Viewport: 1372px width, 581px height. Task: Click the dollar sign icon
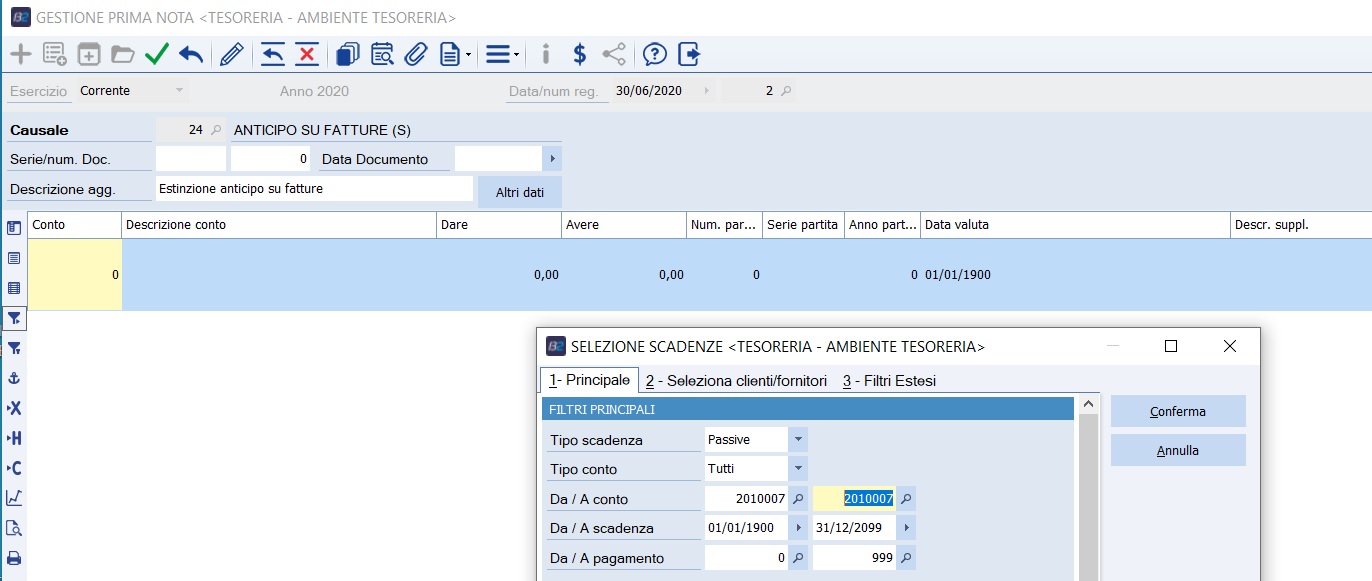click(579, 54)
